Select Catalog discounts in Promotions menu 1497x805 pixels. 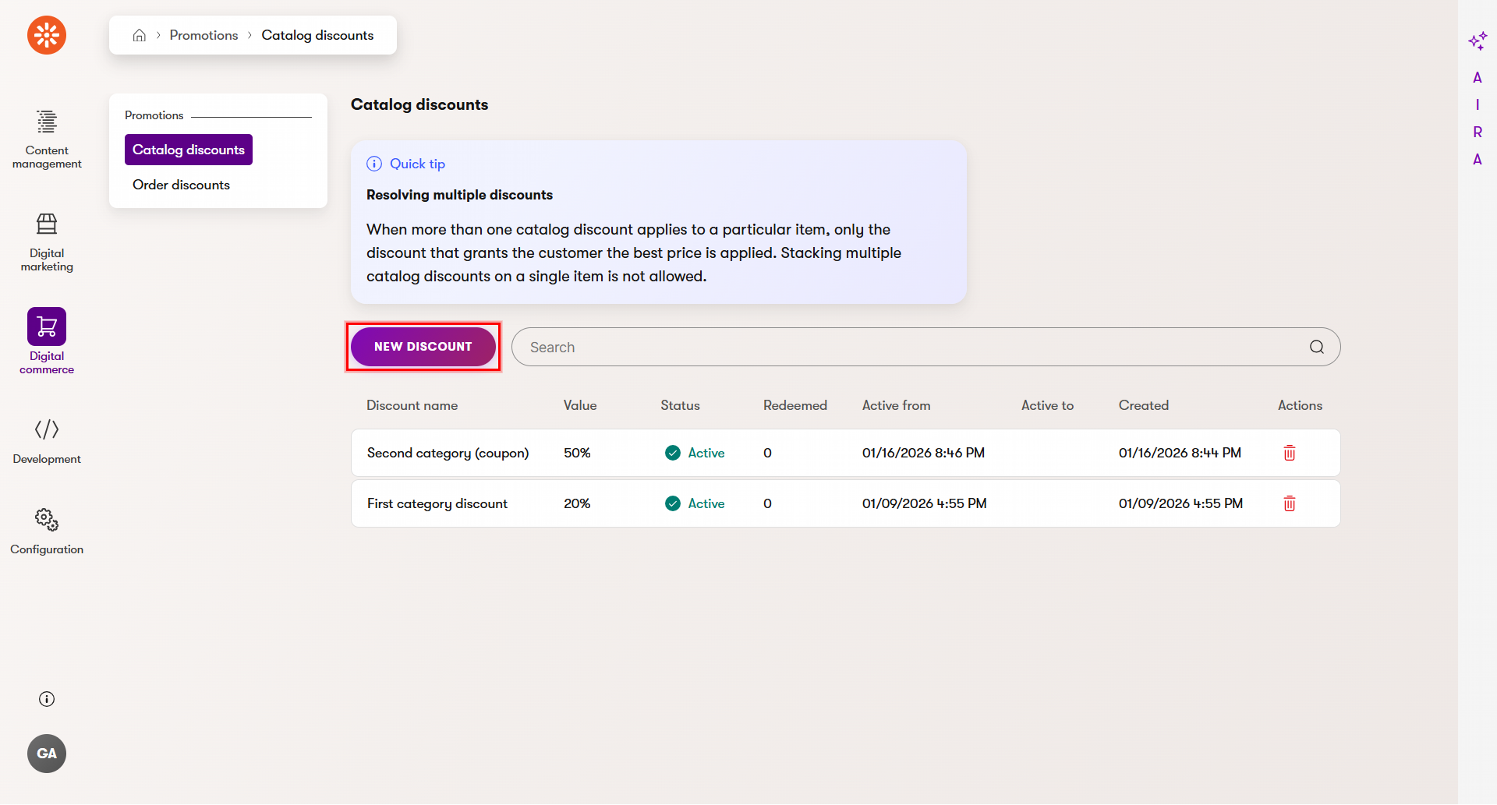(x=188, y=150)
